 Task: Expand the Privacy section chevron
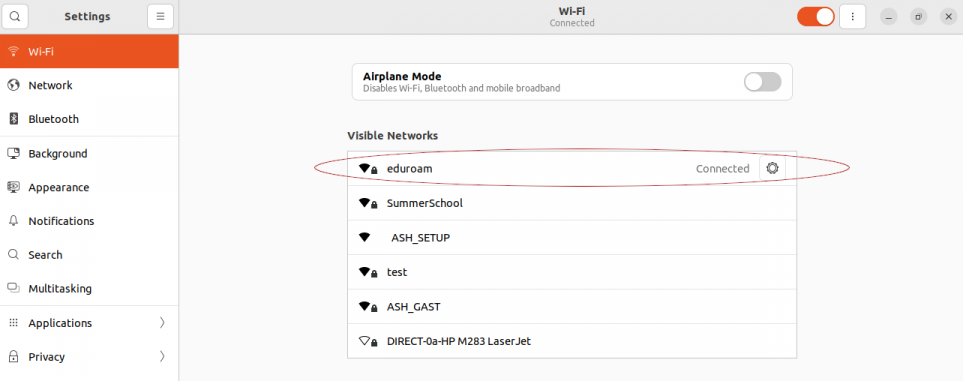pos(162,356)
